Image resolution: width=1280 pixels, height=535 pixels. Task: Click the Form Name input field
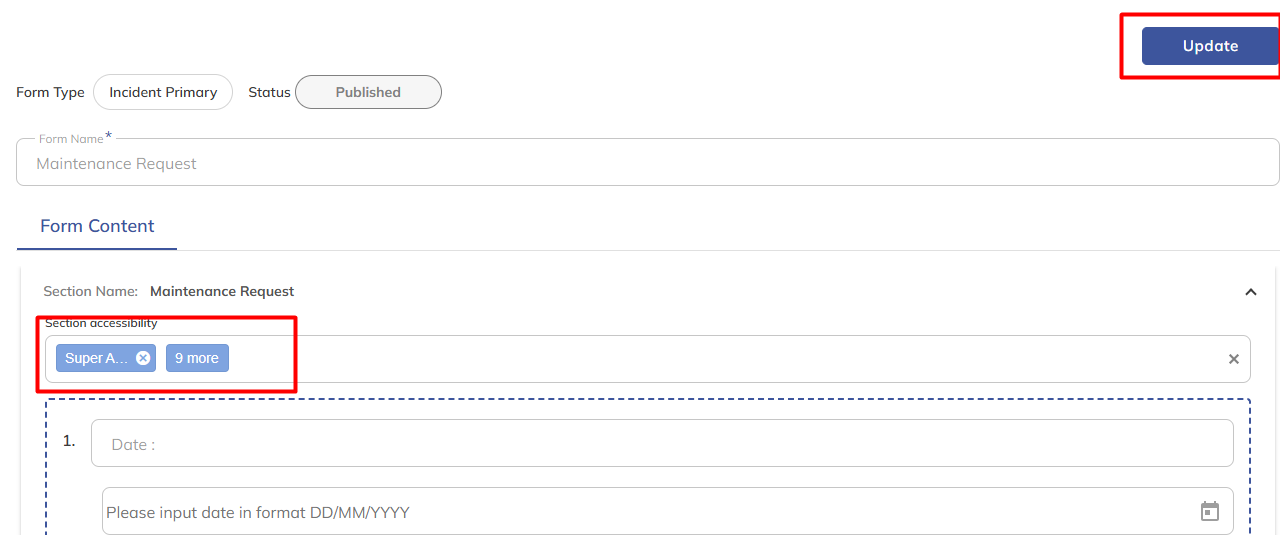[647, 163]
